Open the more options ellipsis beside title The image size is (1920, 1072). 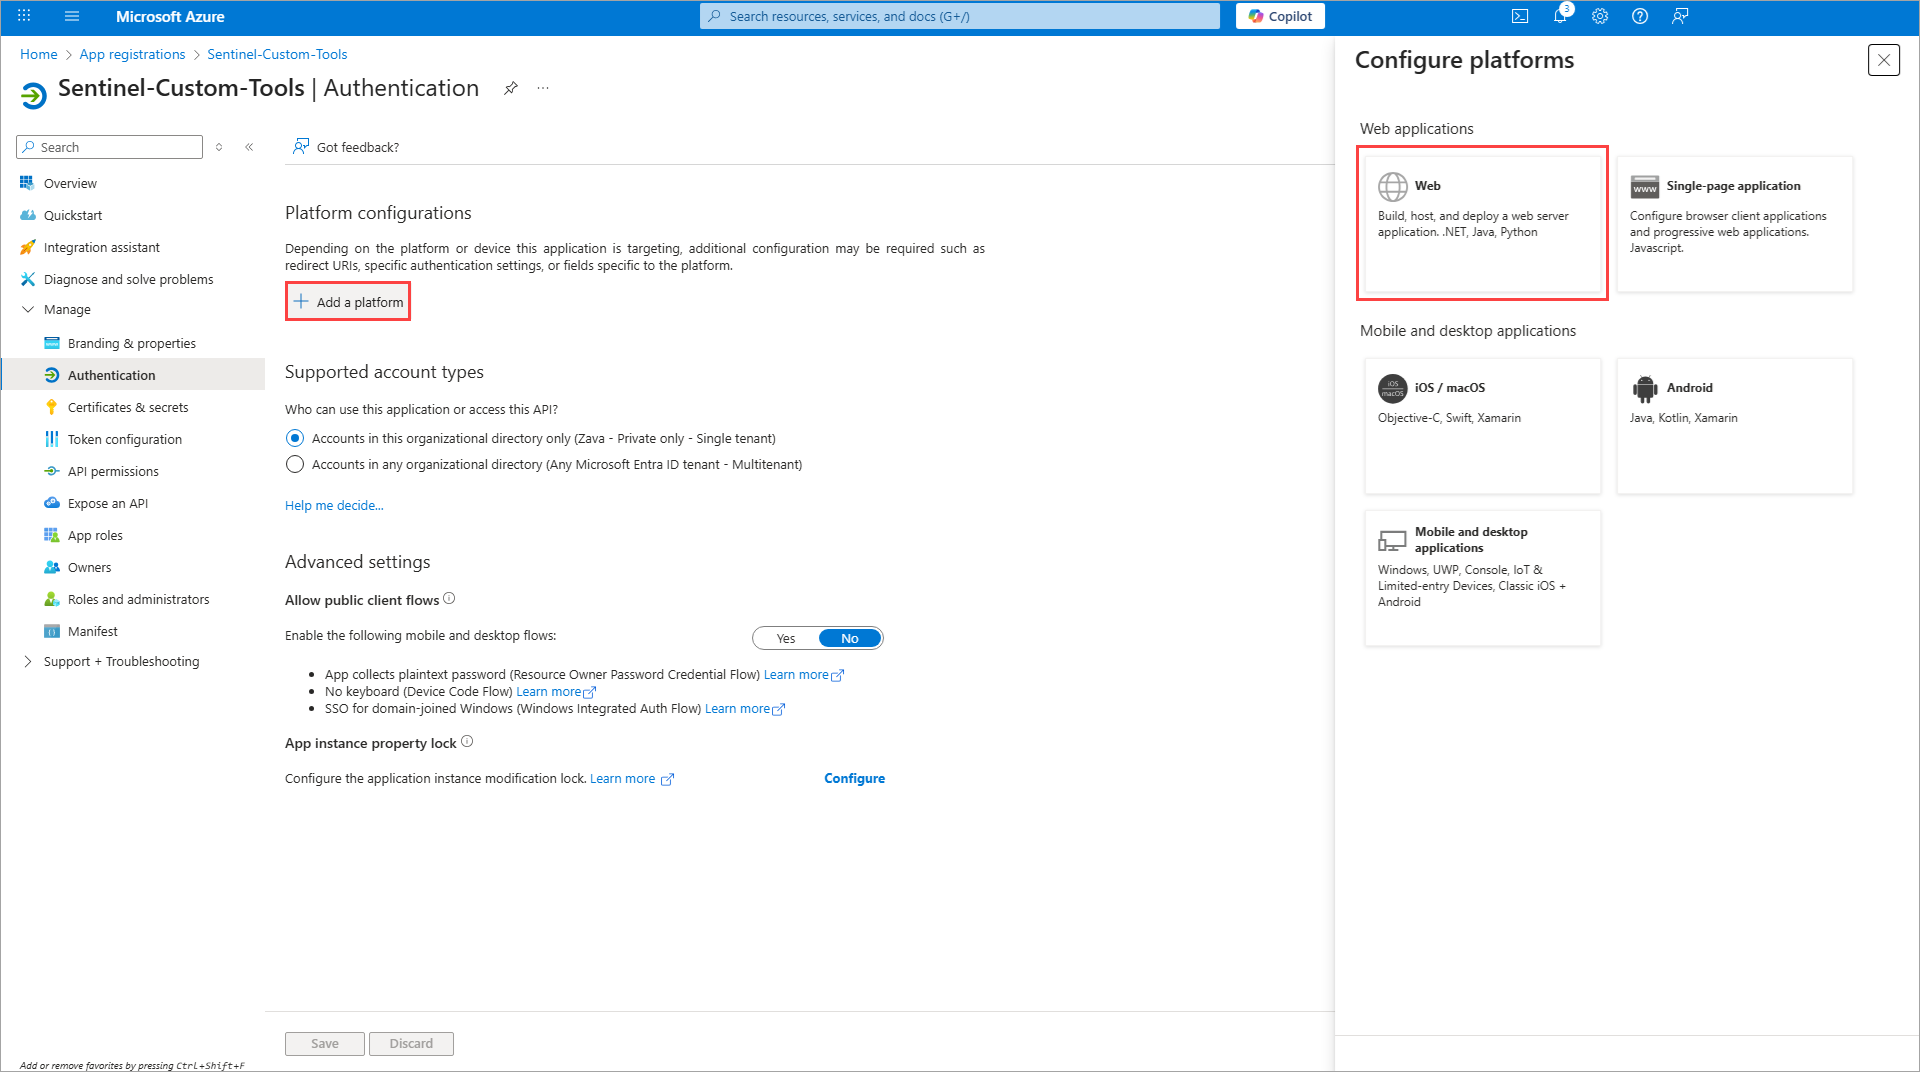click(x=543, y=88)
